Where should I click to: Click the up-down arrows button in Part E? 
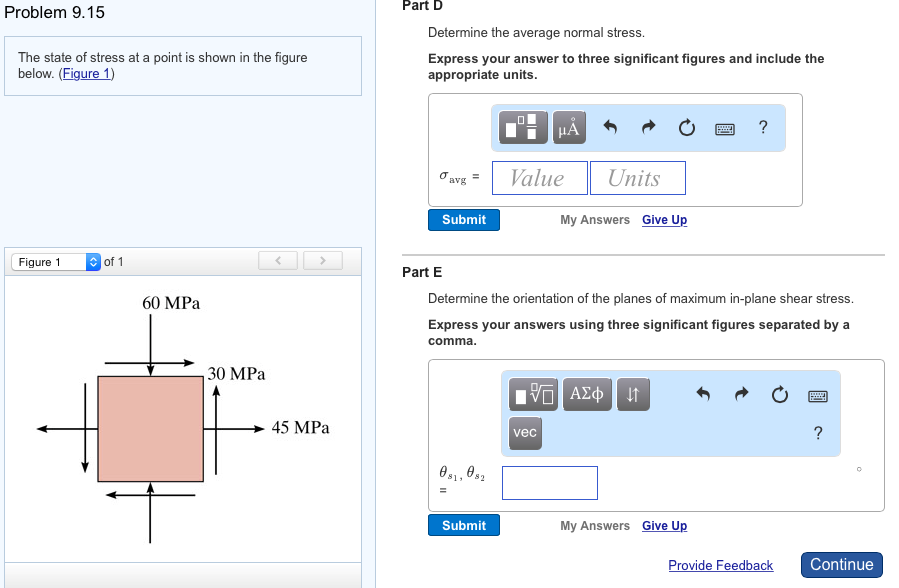[x=633, y=394]
